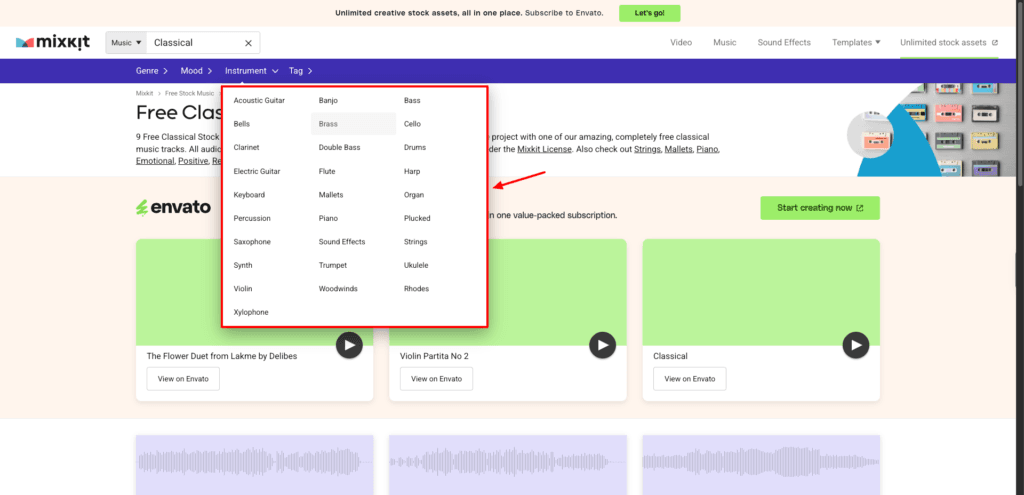The width and height of the screenshot is (1024, 495).
Task: Select Banjo from instrument list
Action: 328,101
